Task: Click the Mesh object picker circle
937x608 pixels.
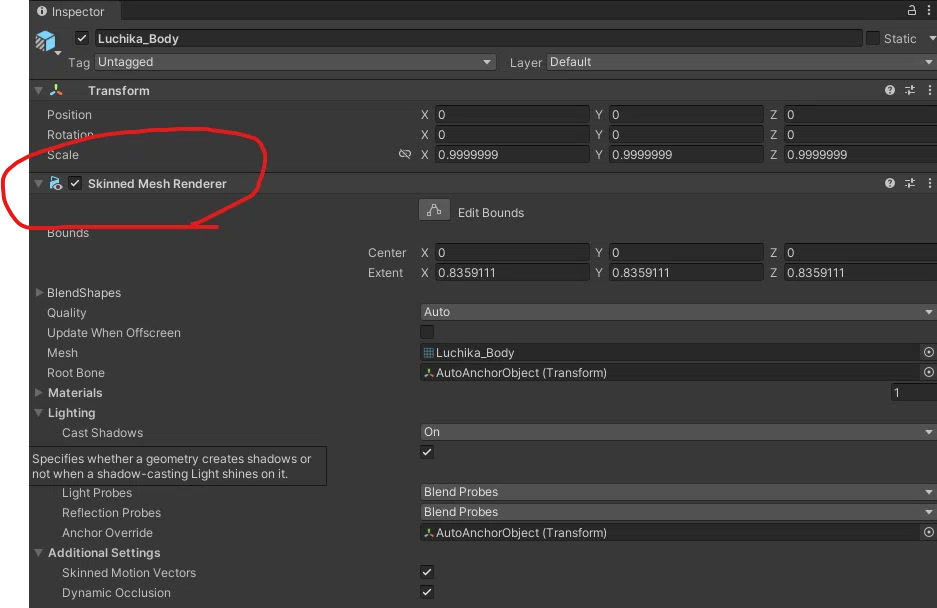Action: point(929,352)
